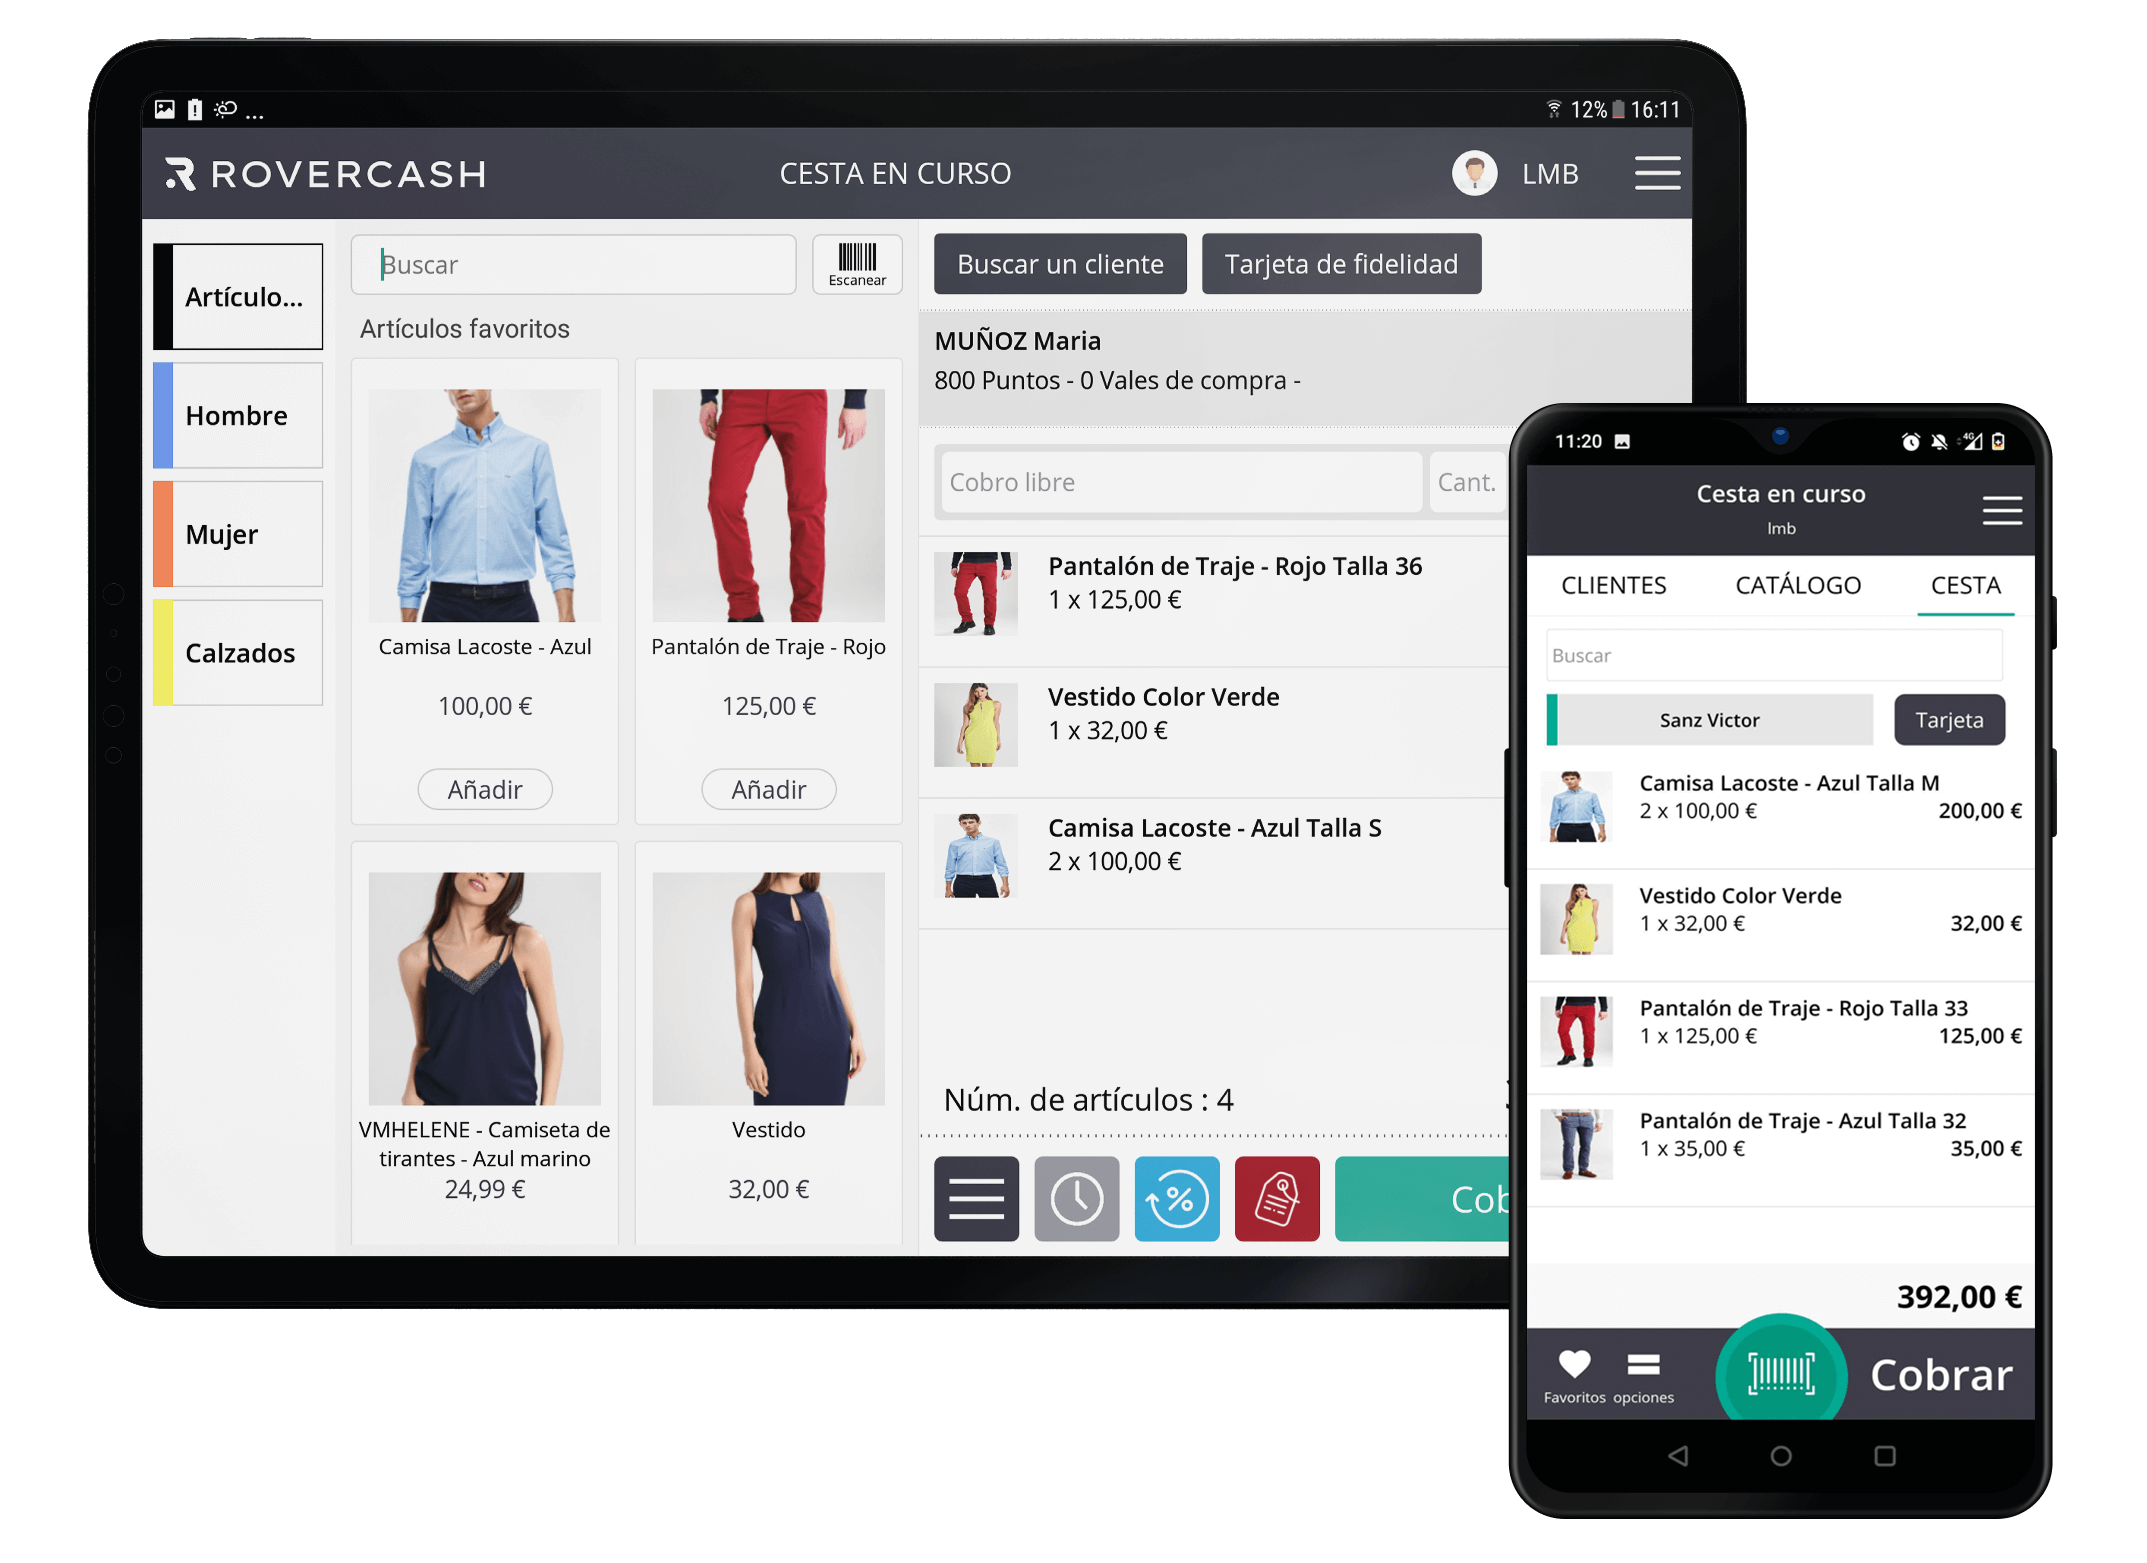Screen dimensions: 2147x1563
Task: Open the phone hamburger menu
Action: tap(2002, 510)
